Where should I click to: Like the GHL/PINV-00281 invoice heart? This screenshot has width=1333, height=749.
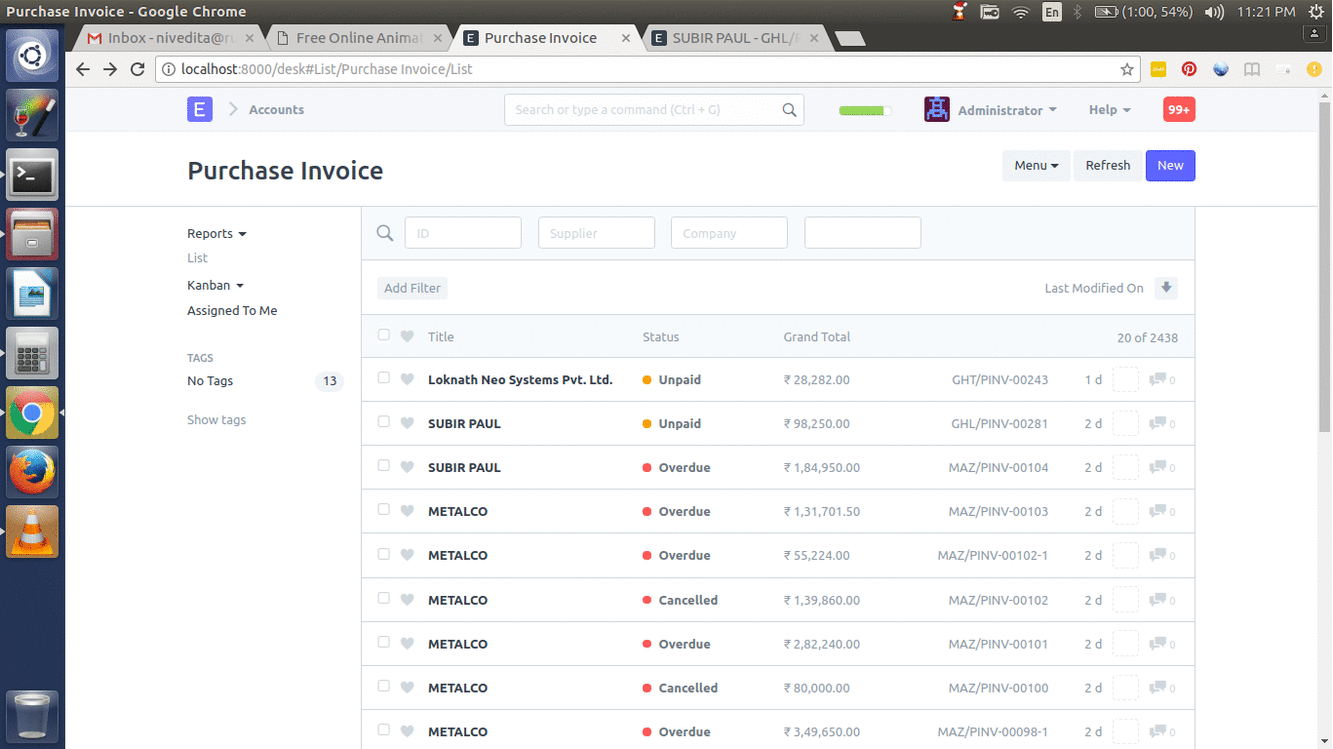(407, 424)
